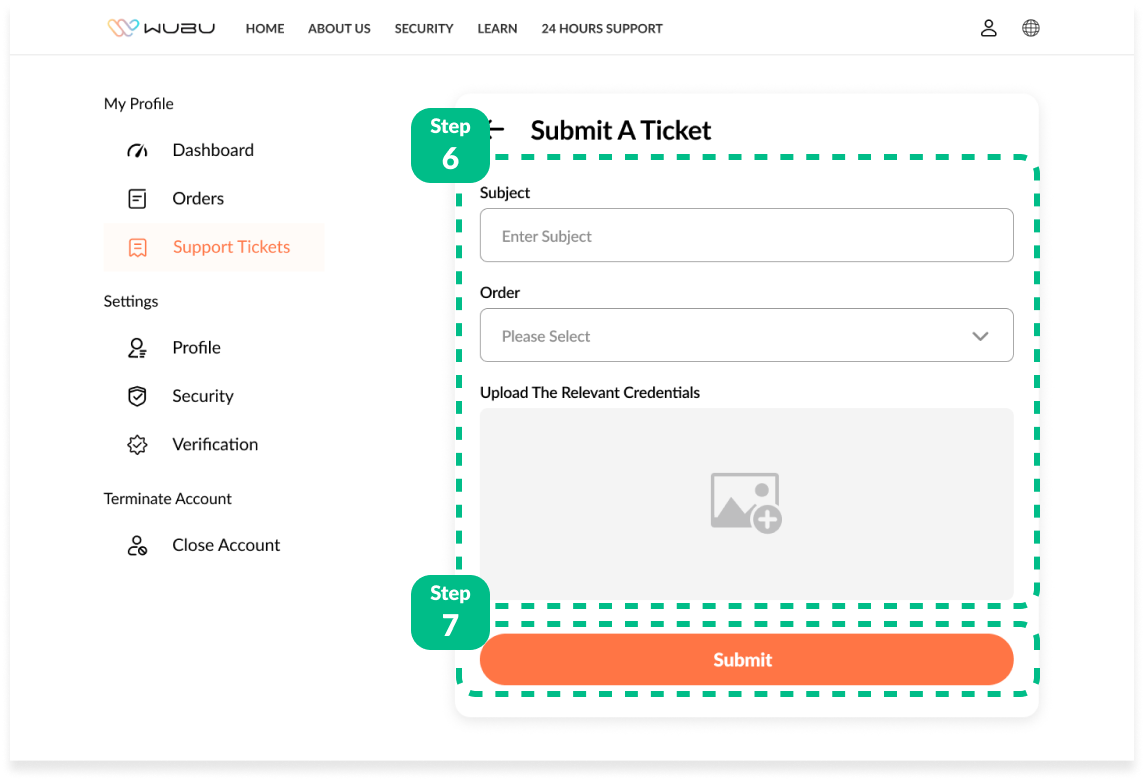
Task: Click the Orders list icon
Action: [137, 199]
